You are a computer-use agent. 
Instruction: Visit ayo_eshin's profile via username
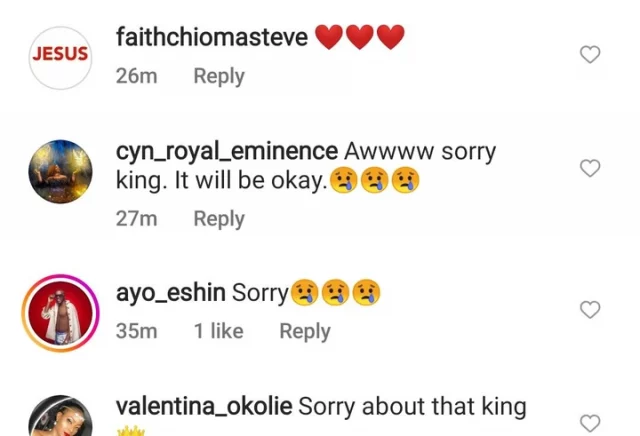[x=171, y=293]
